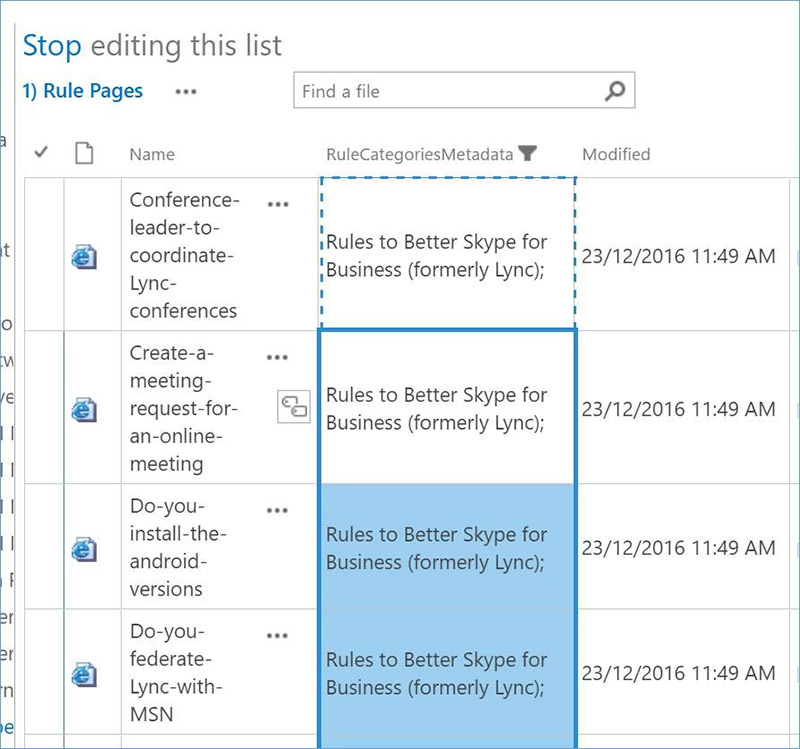Click the tag icon beside the Create-a-meeting-request row
Viewport: 800px width, 749px height.
coord(294,405)
